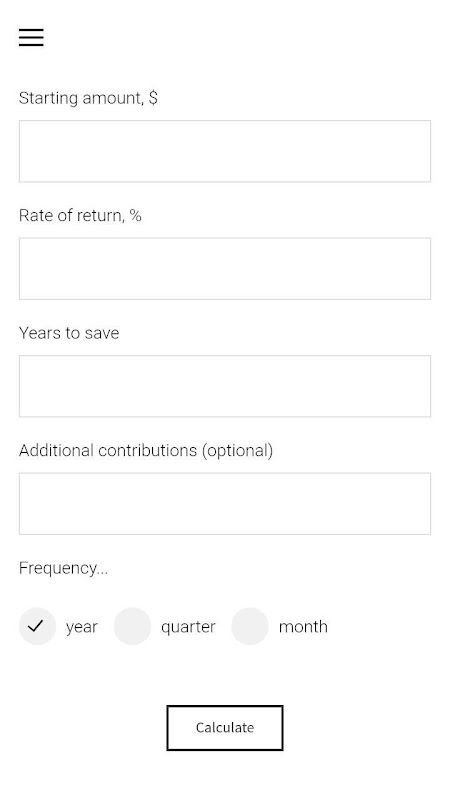450x800 pixels.
Task: Click the "quarter" text label
Action: click(188, 627)
